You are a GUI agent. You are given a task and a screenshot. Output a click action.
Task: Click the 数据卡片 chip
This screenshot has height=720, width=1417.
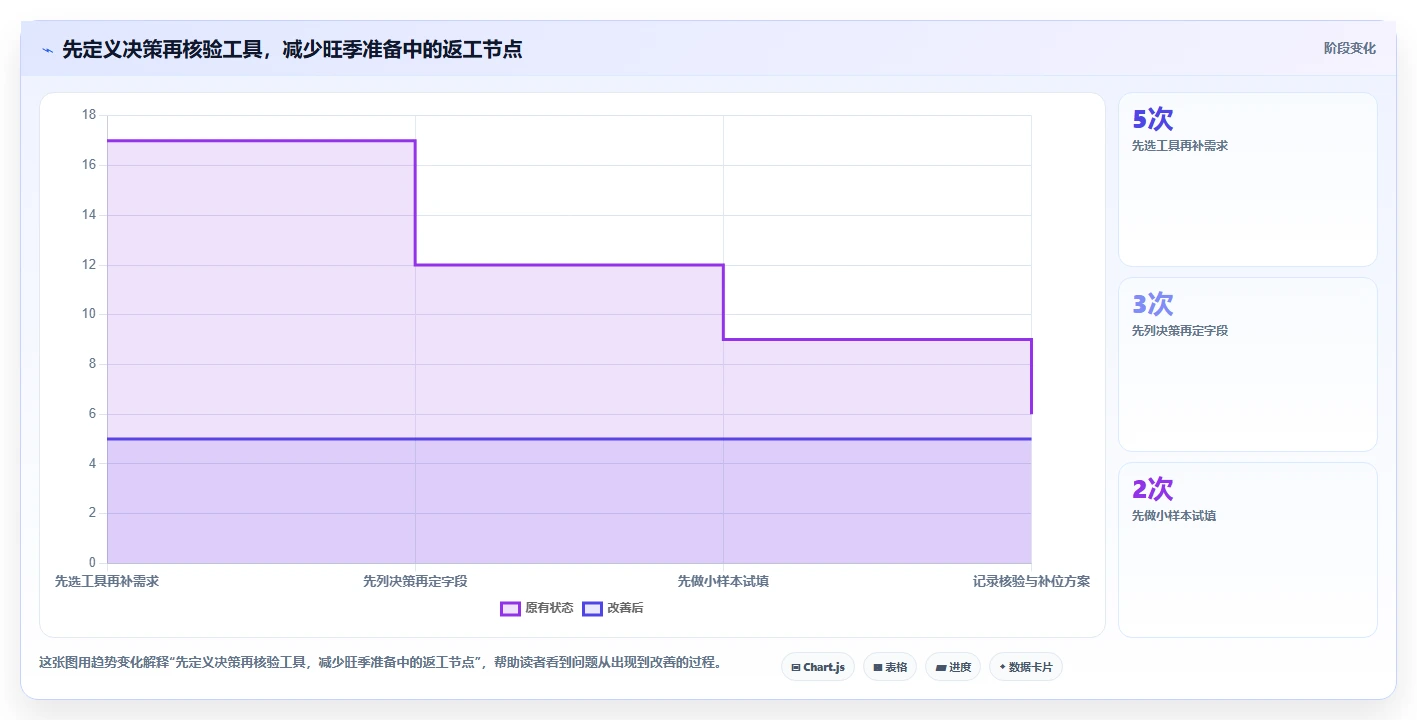click(1025, 667)
